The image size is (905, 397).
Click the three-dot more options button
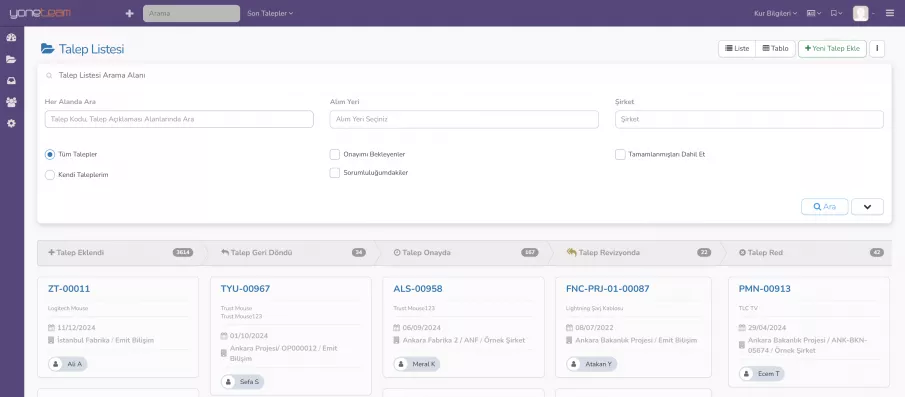coord(876,49)
